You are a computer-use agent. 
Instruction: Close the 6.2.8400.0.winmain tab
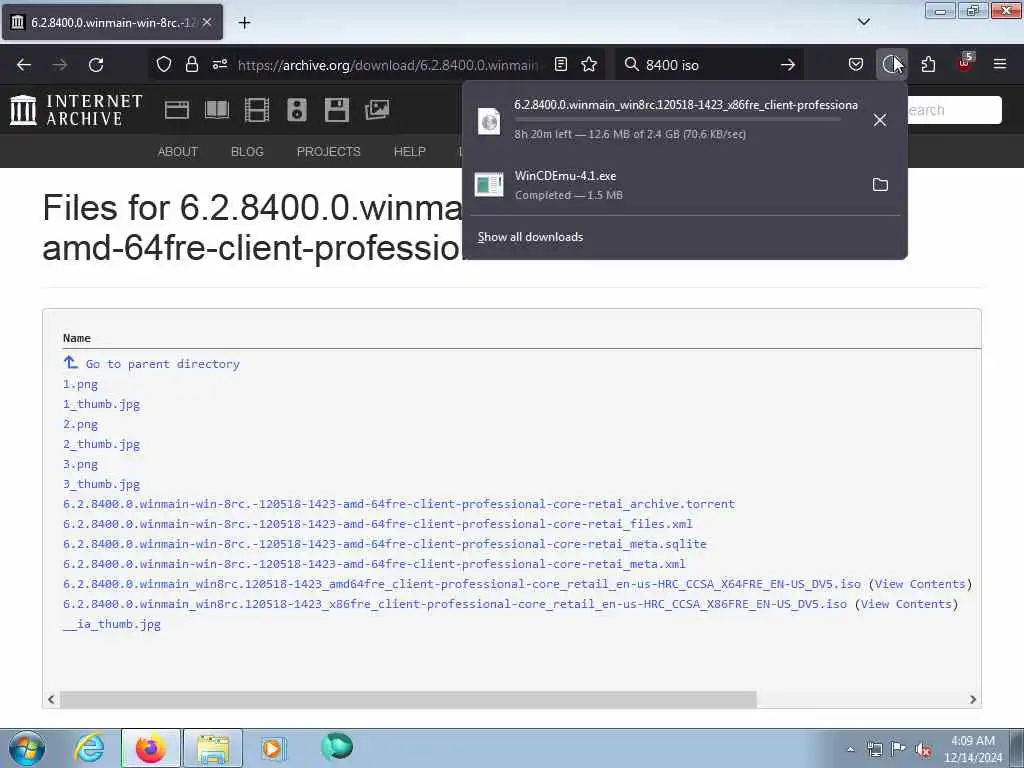coord(207,22)
